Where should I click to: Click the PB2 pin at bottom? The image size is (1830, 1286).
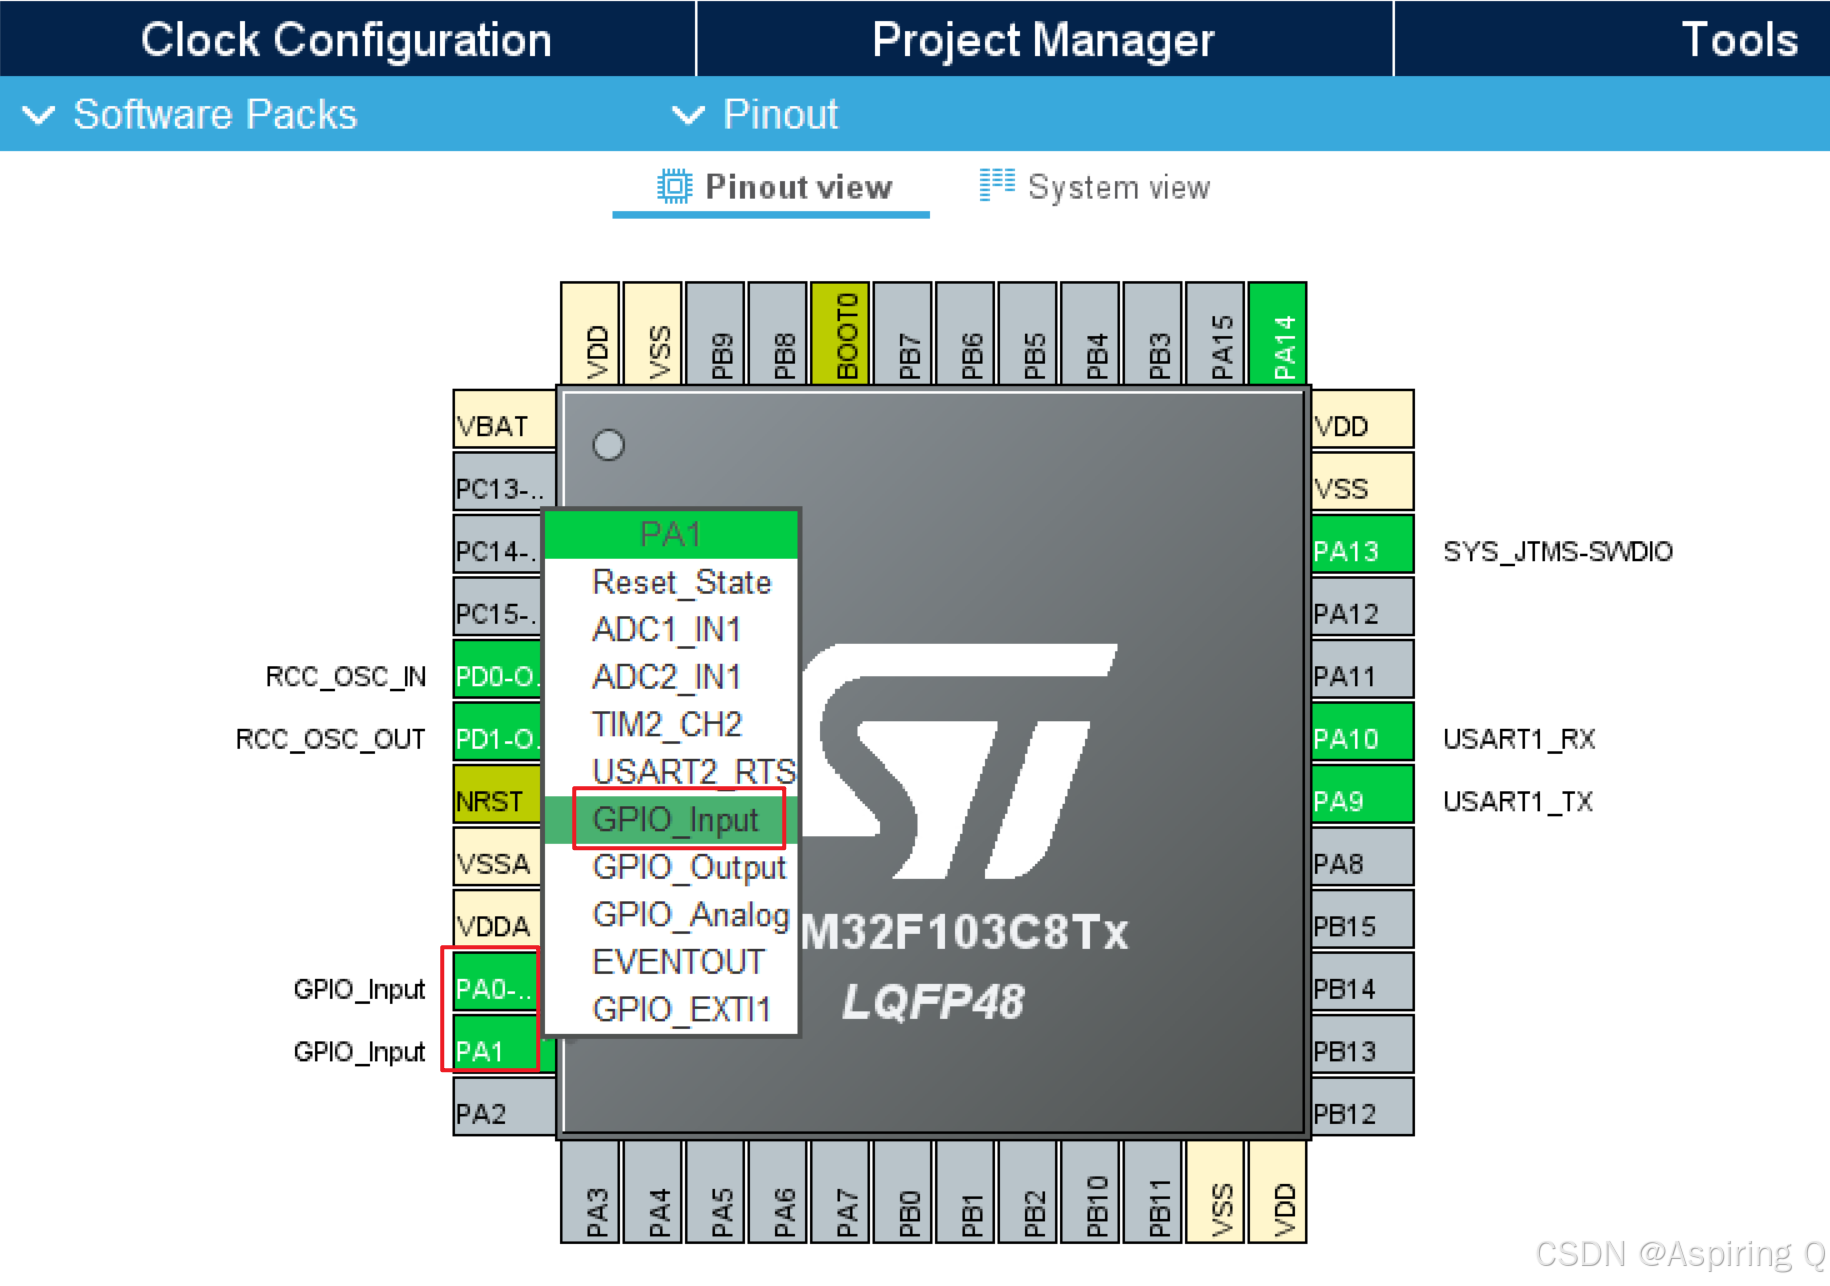point(1027,1191)
